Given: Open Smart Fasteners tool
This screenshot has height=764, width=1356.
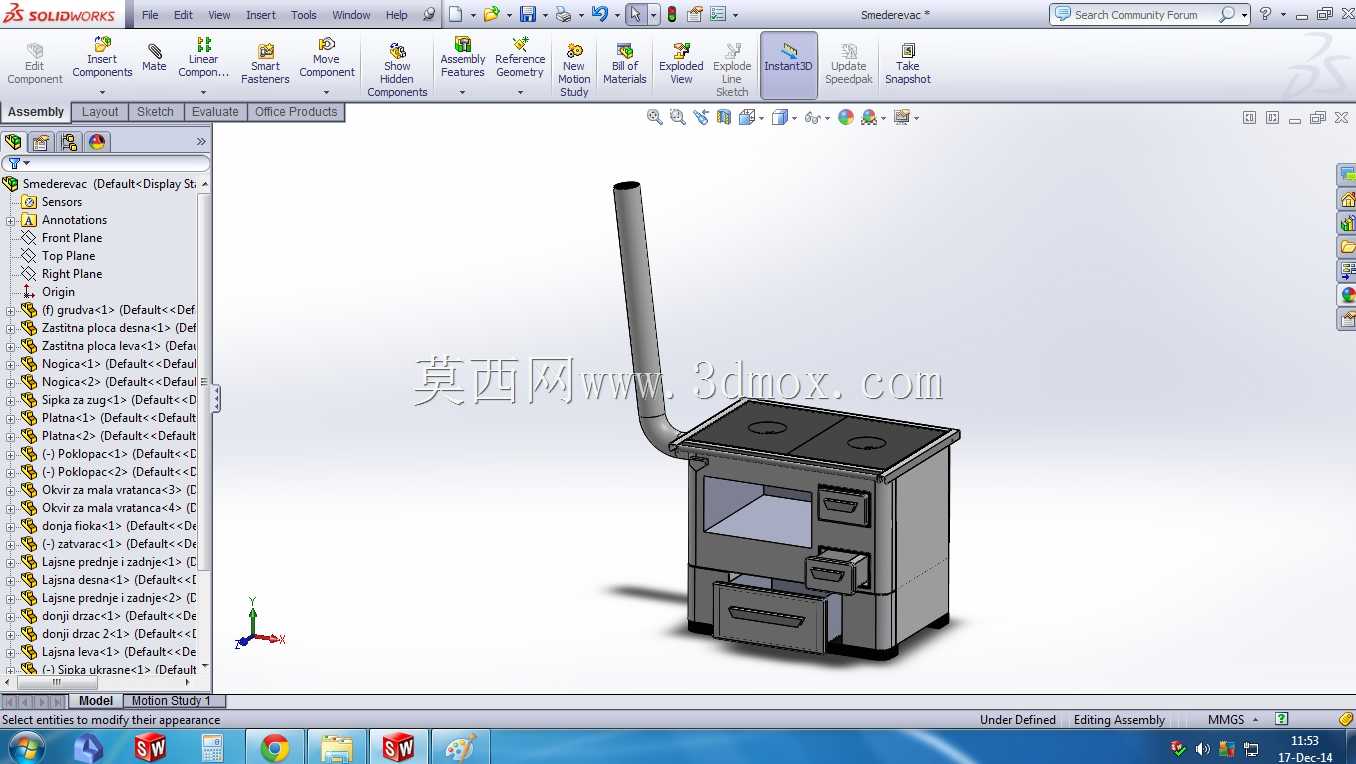Looking at the screenshot, I should (x=265, y=64).
